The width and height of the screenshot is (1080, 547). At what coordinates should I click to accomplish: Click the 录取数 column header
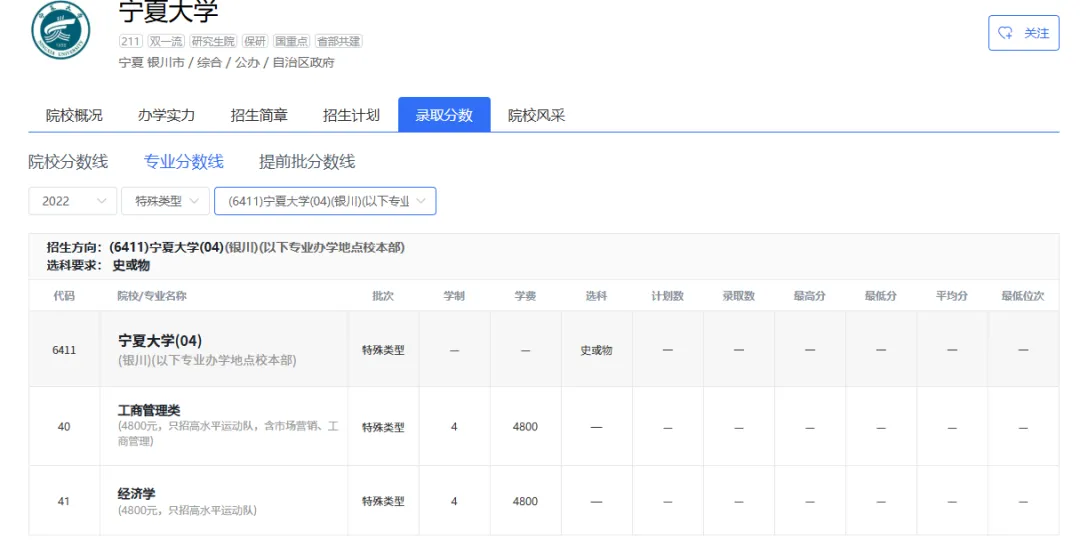tap(738, 296)
